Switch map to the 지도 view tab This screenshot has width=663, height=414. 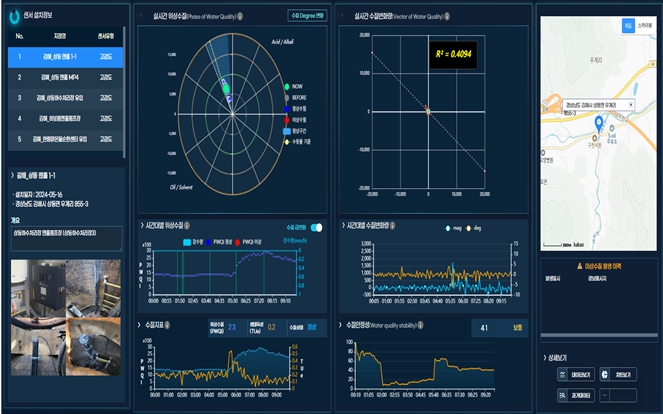(628, 27)
